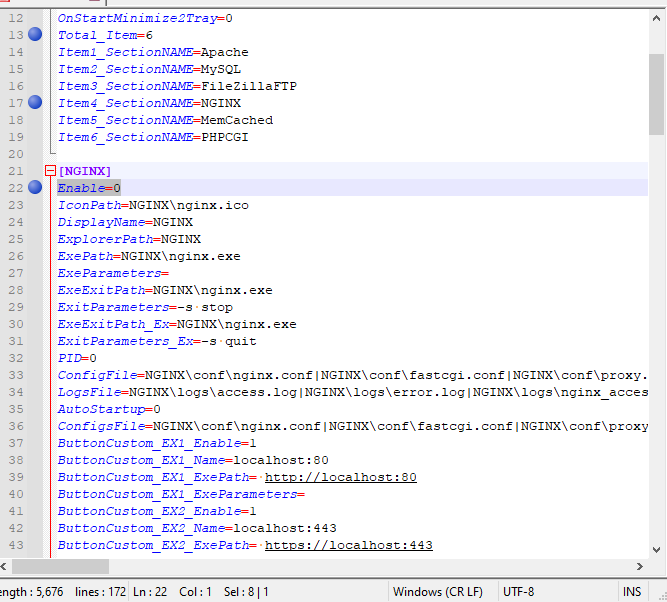Viewport: 667px width, 602px height.
Task: Click the Enable=0 line
Action: click(x=89, y=188)
